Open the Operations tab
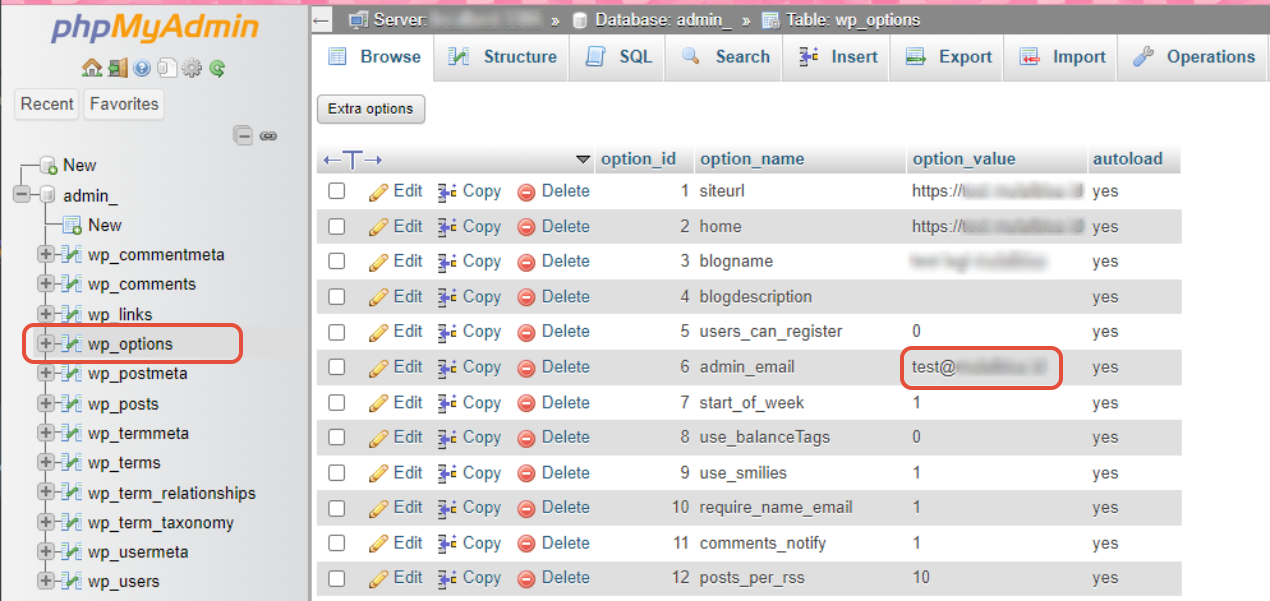Screen dimensions: 1270x601 (1193, 57)
